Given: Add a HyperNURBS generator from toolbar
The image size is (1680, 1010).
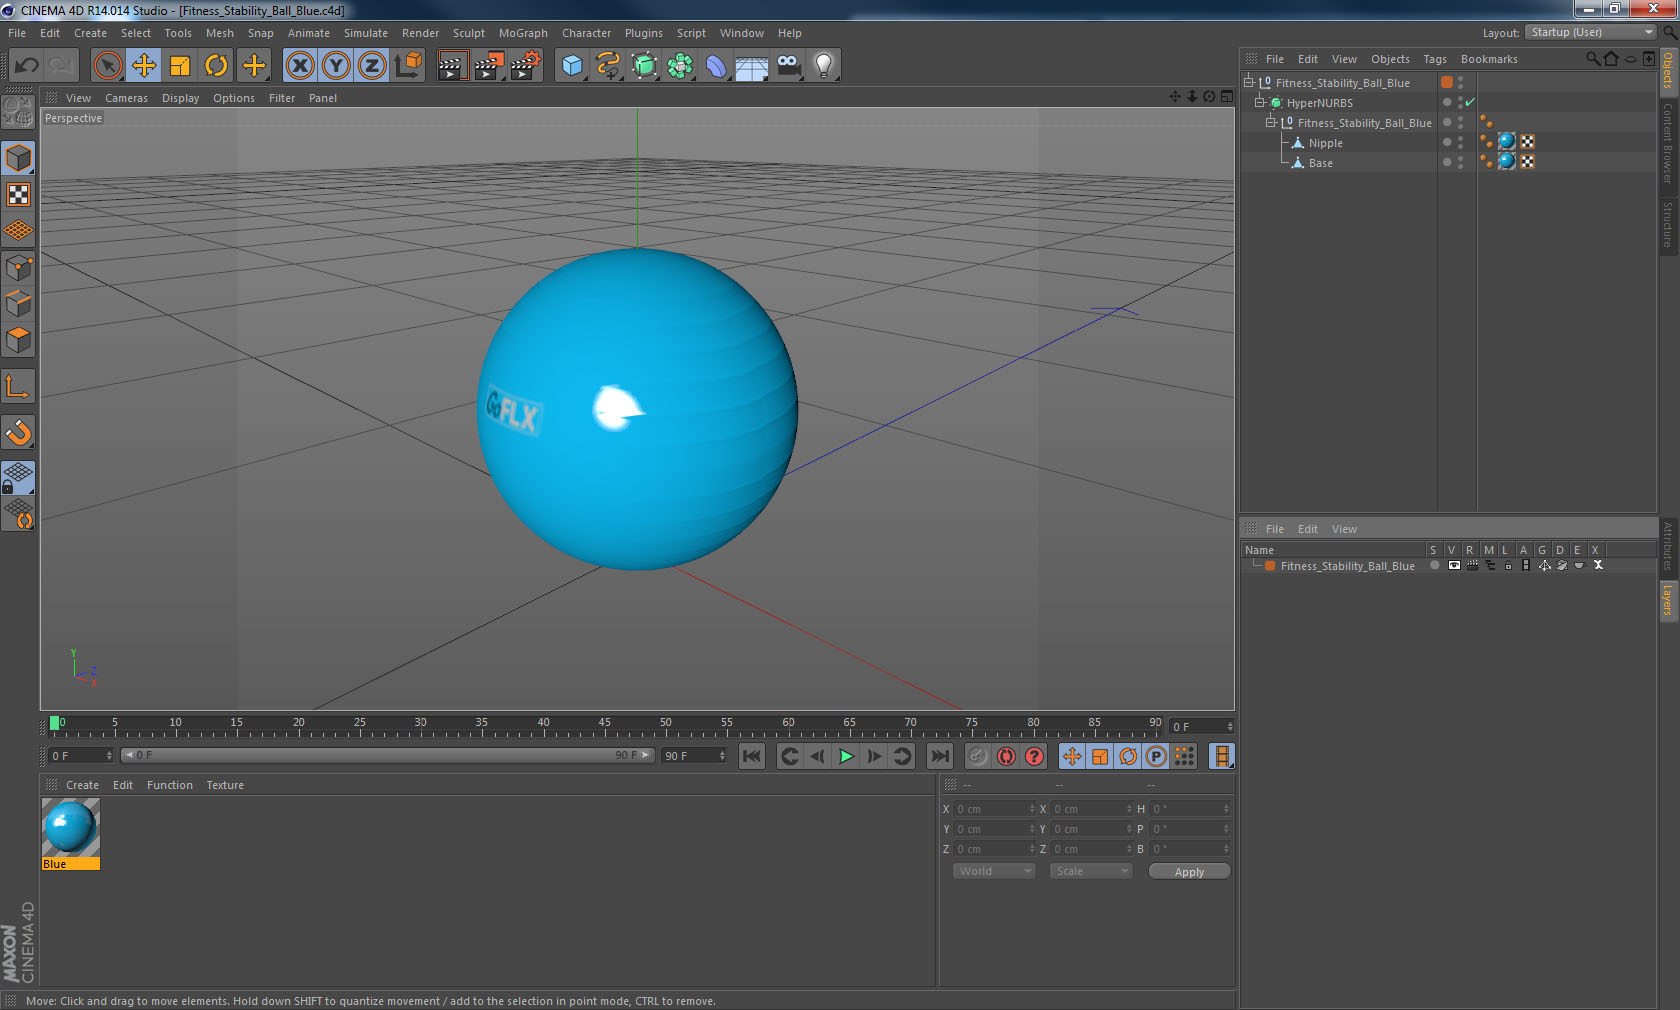Looking at the screenshot, I should coord(645,66).
